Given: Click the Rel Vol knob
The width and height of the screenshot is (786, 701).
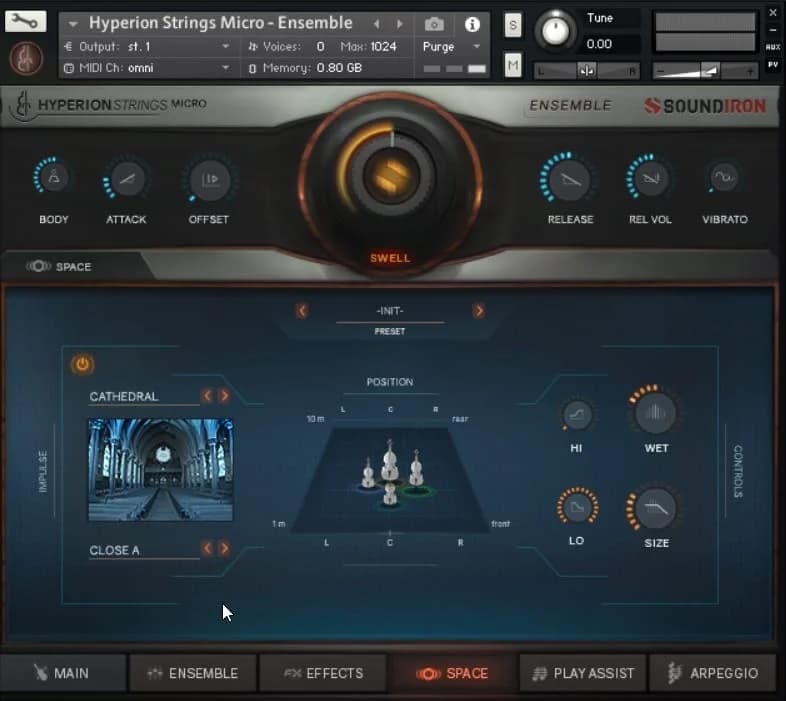Looking at the screenshot, I should 650,178.
